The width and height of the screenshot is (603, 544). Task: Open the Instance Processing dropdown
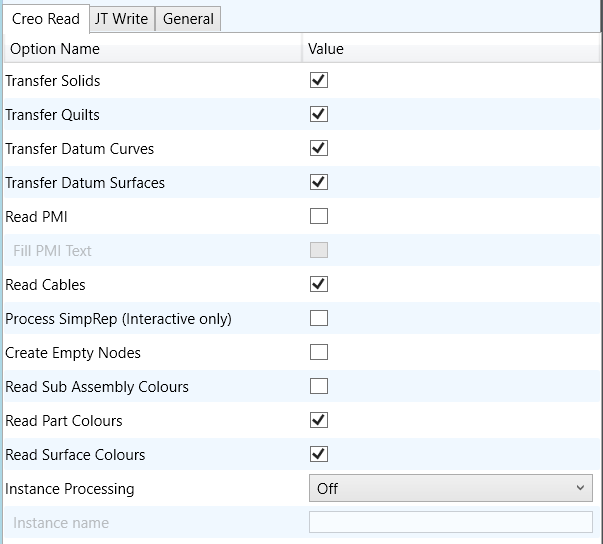[x=451, y=488]
